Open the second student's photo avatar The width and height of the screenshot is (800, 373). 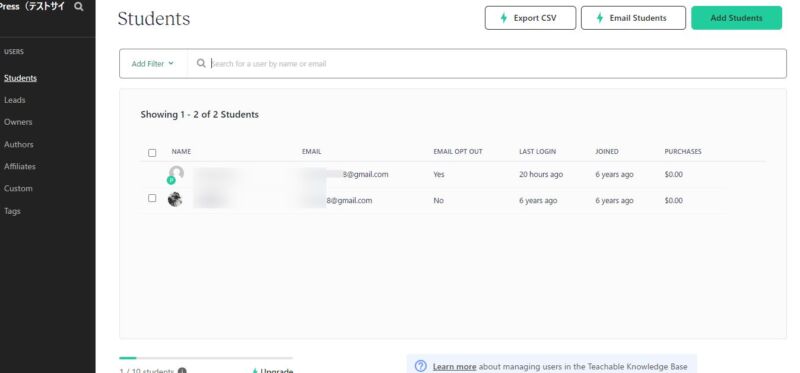click(175, 200)
